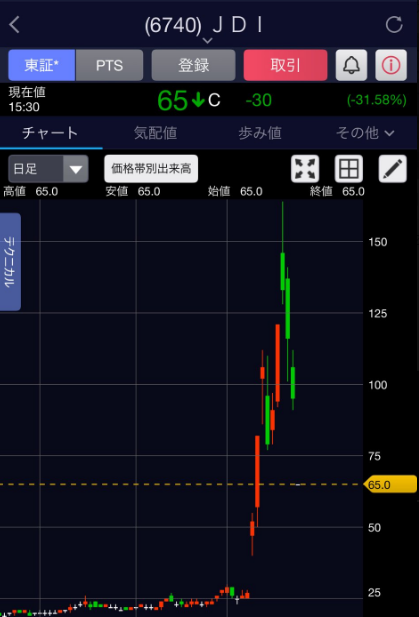Tap the 登録 button

tap(194, 65)
